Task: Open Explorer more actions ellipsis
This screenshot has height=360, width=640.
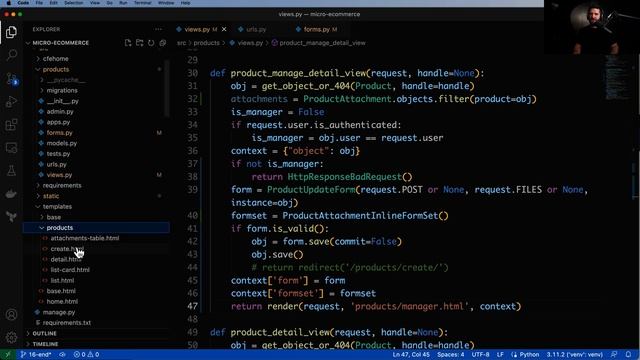Action: 158,29
